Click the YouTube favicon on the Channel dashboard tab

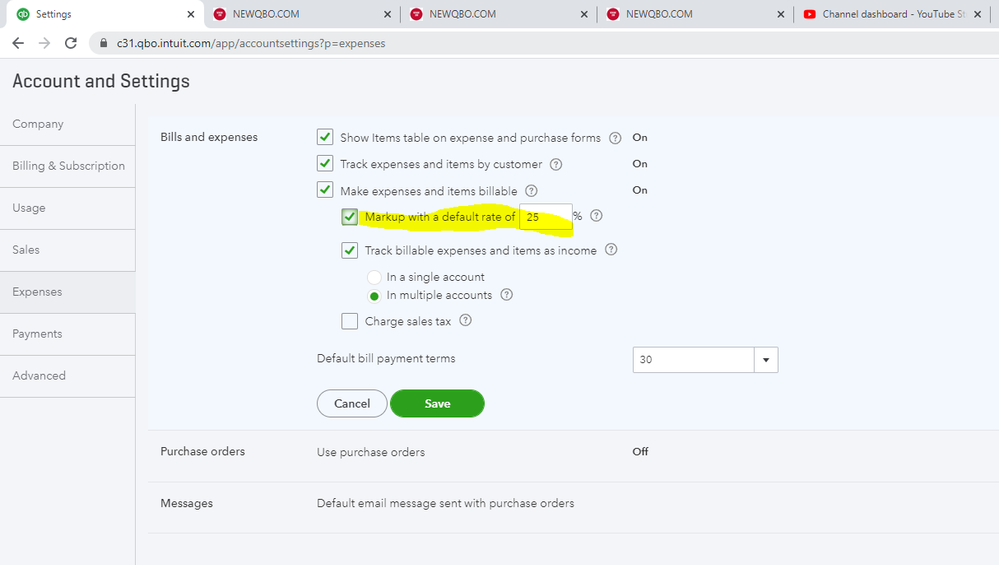point(810,14)
